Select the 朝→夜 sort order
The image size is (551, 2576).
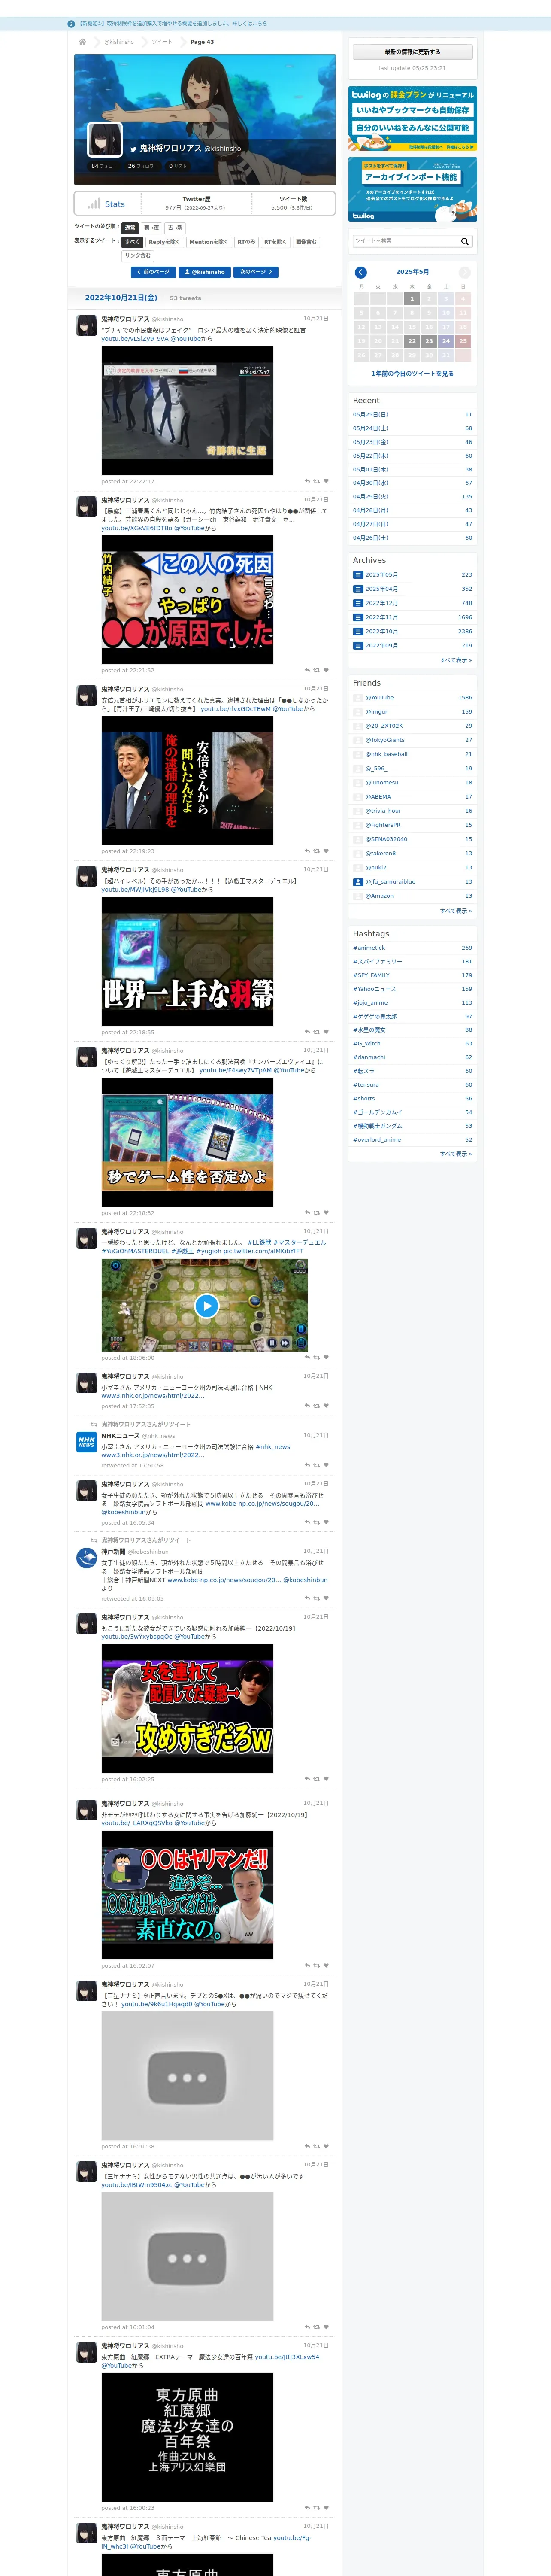[151, 228]
